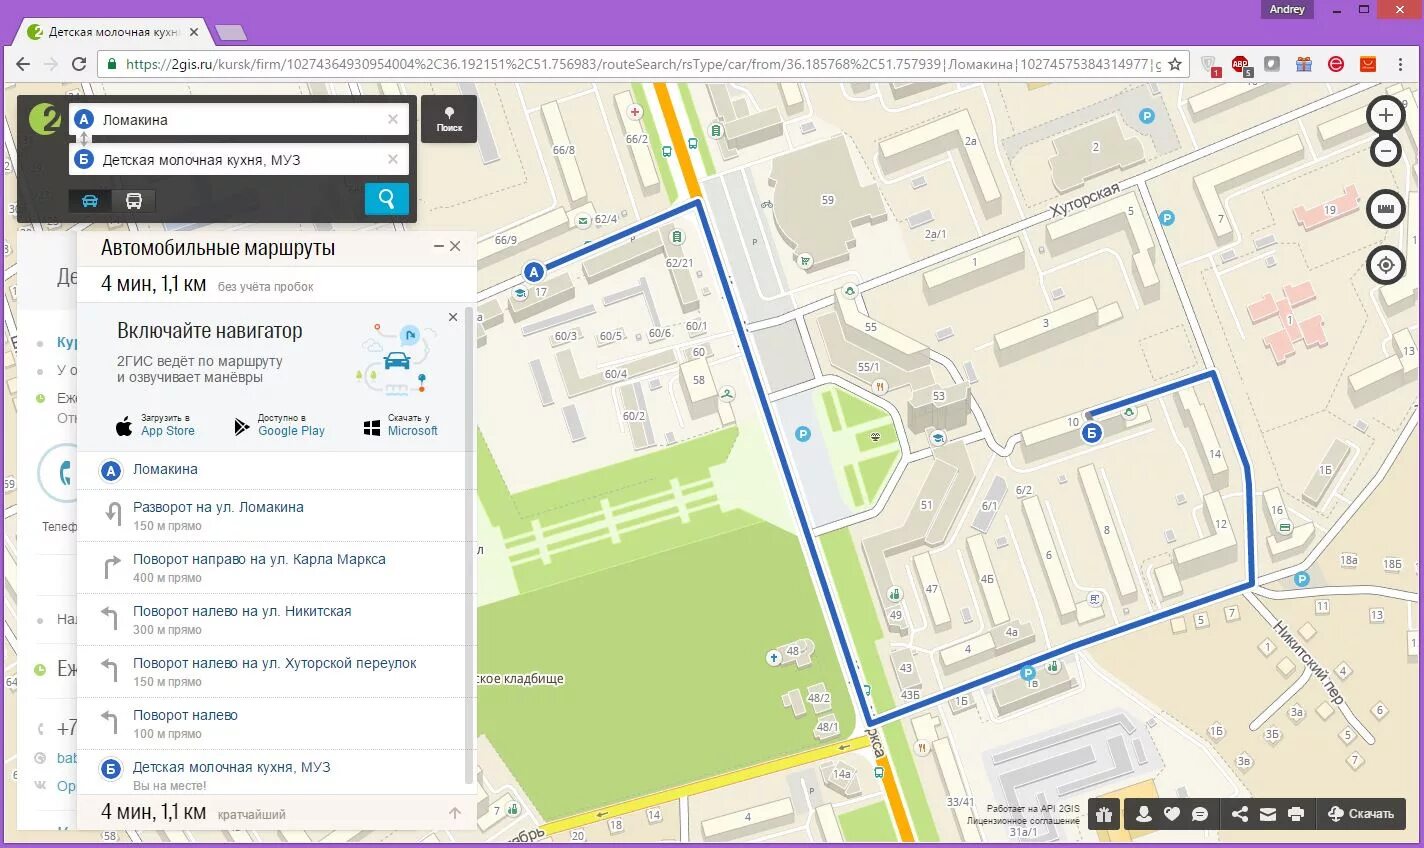Open favorites with the heart icon
Screen dimensions: 1424x848
click(x=1172, y=814)
